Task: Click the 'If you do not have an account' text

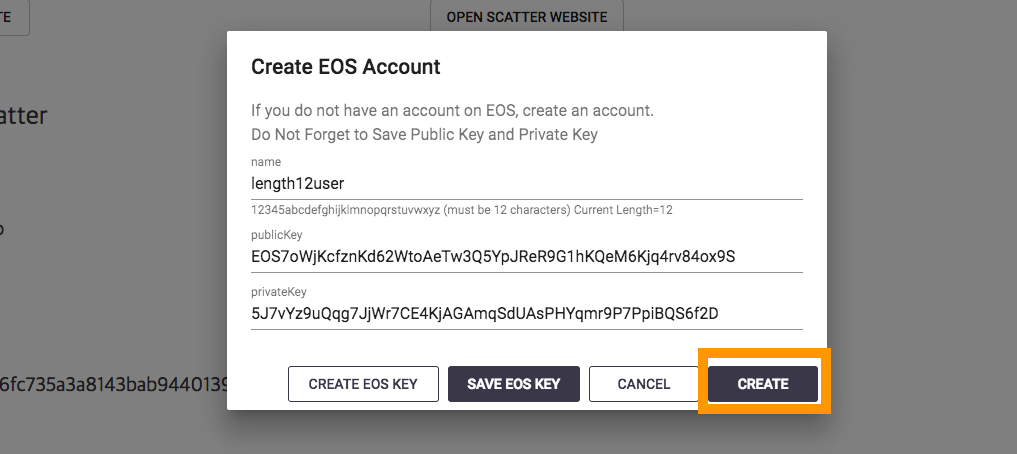Action: (x=452, y=110)
